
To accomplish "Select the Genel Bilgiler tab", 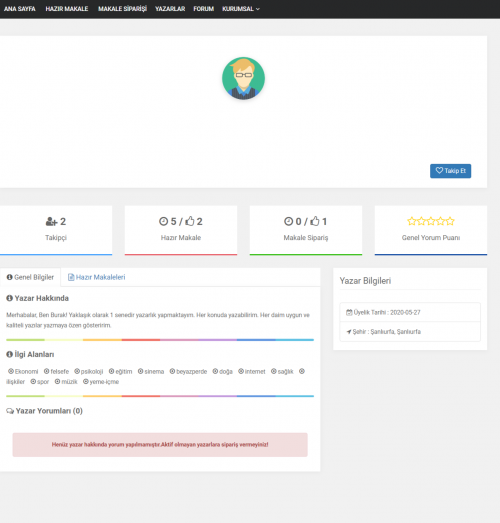I will coord(30,277).
